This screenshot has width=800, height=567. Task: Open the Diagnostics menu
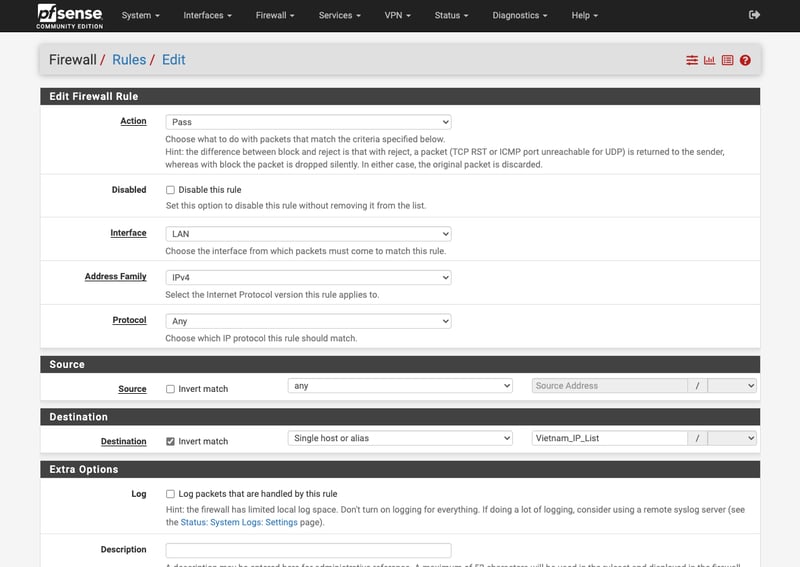click(520, 15)
